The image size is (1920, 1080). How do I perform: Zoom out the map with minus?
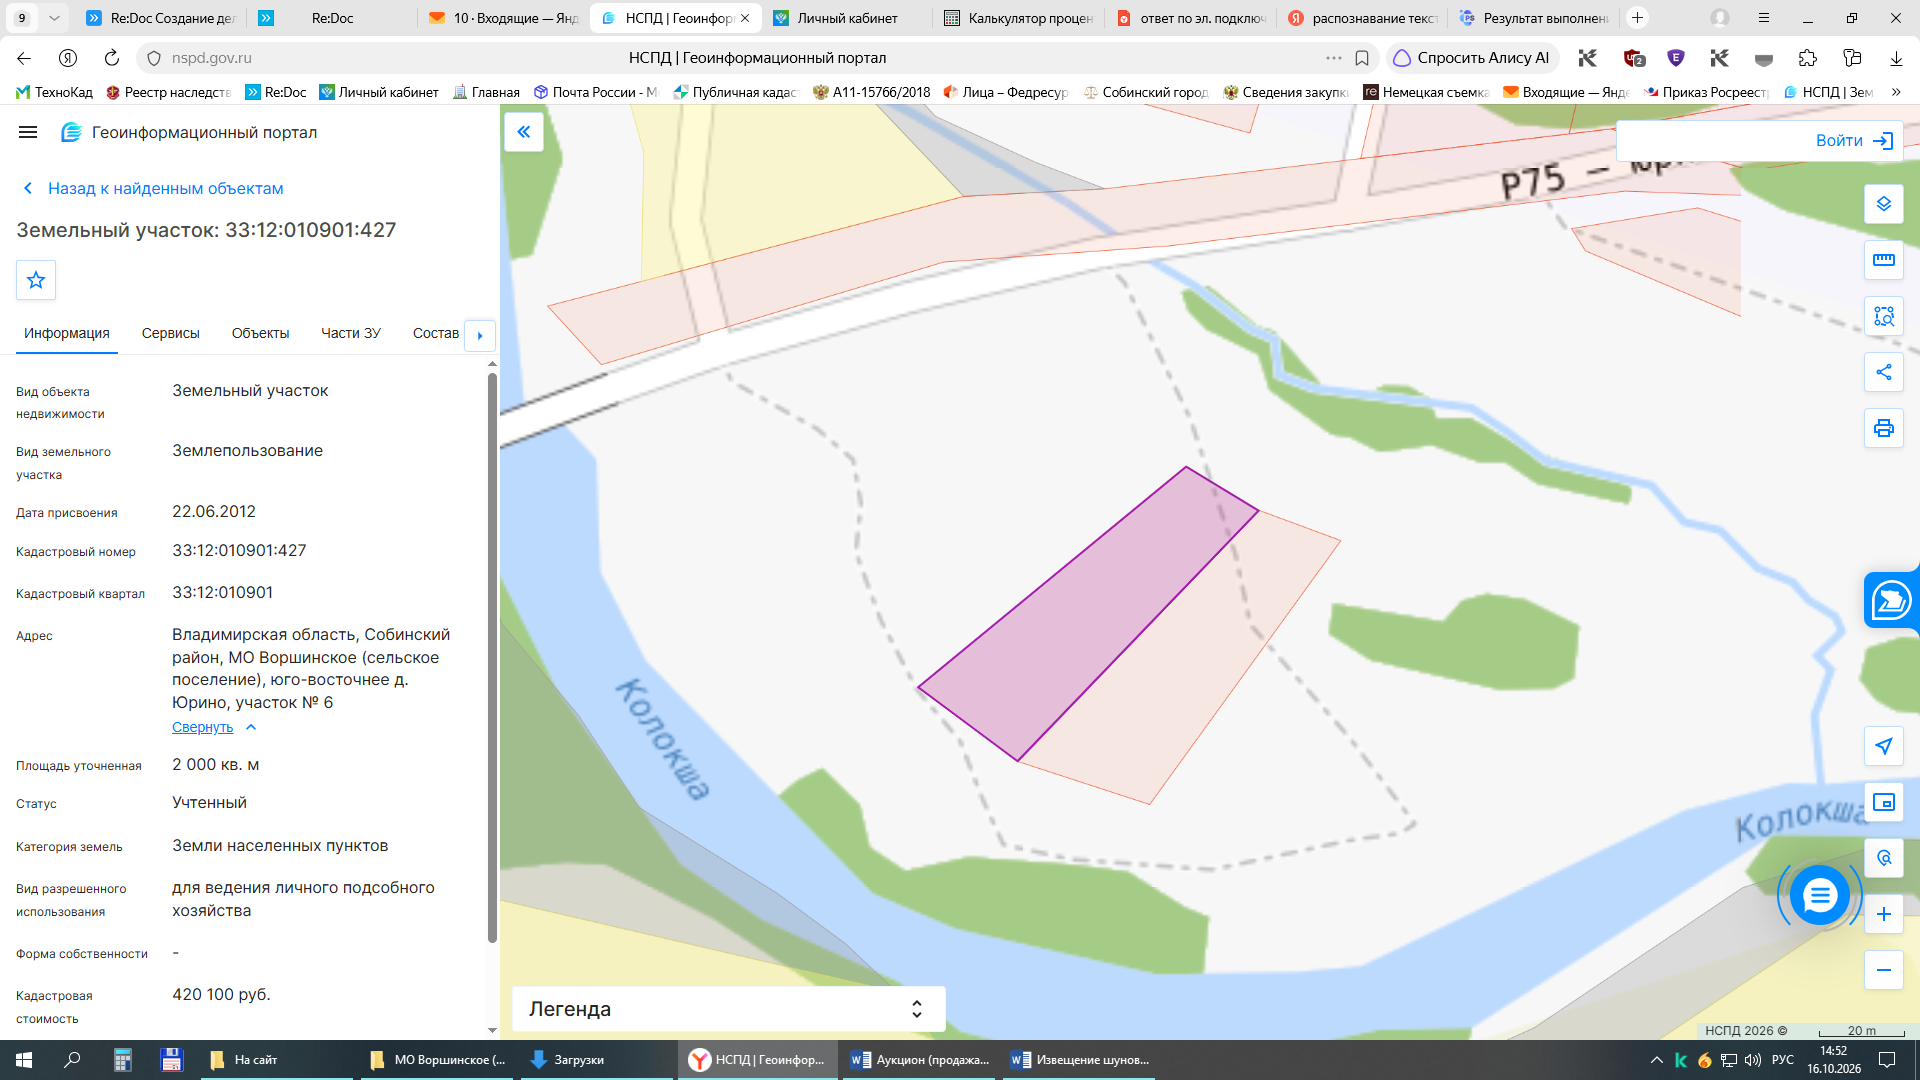click(1884, 970)
